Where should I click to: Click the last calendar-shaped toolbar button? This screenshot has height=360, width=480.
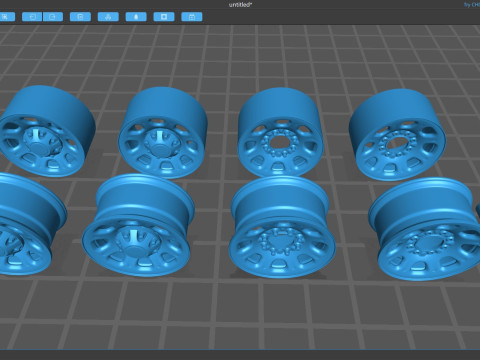(192, 17)
